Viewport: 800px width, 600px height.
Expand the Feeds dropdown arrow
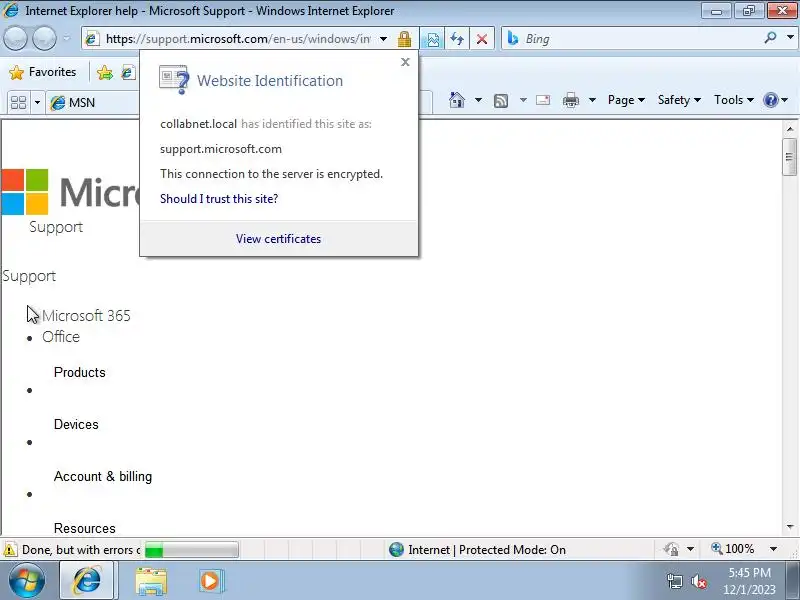point(523,100)
